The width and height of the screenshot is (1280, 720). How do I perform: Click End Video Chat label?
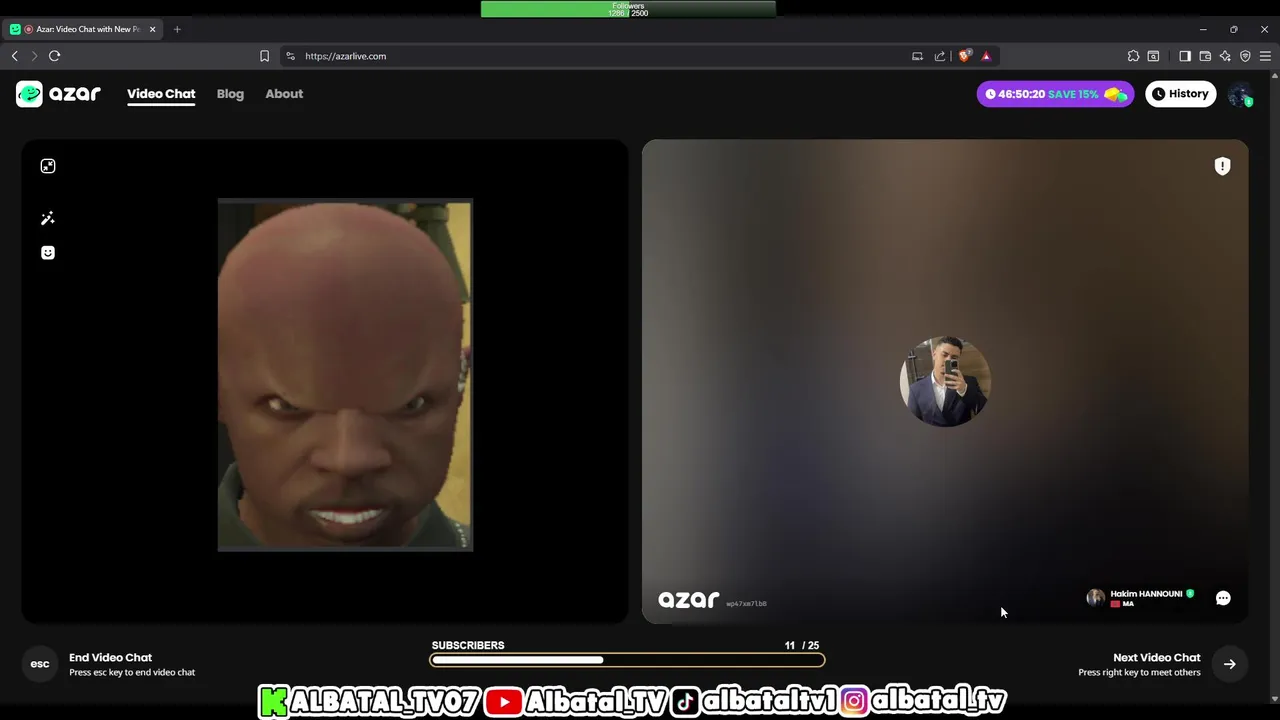tap(110, 657)
